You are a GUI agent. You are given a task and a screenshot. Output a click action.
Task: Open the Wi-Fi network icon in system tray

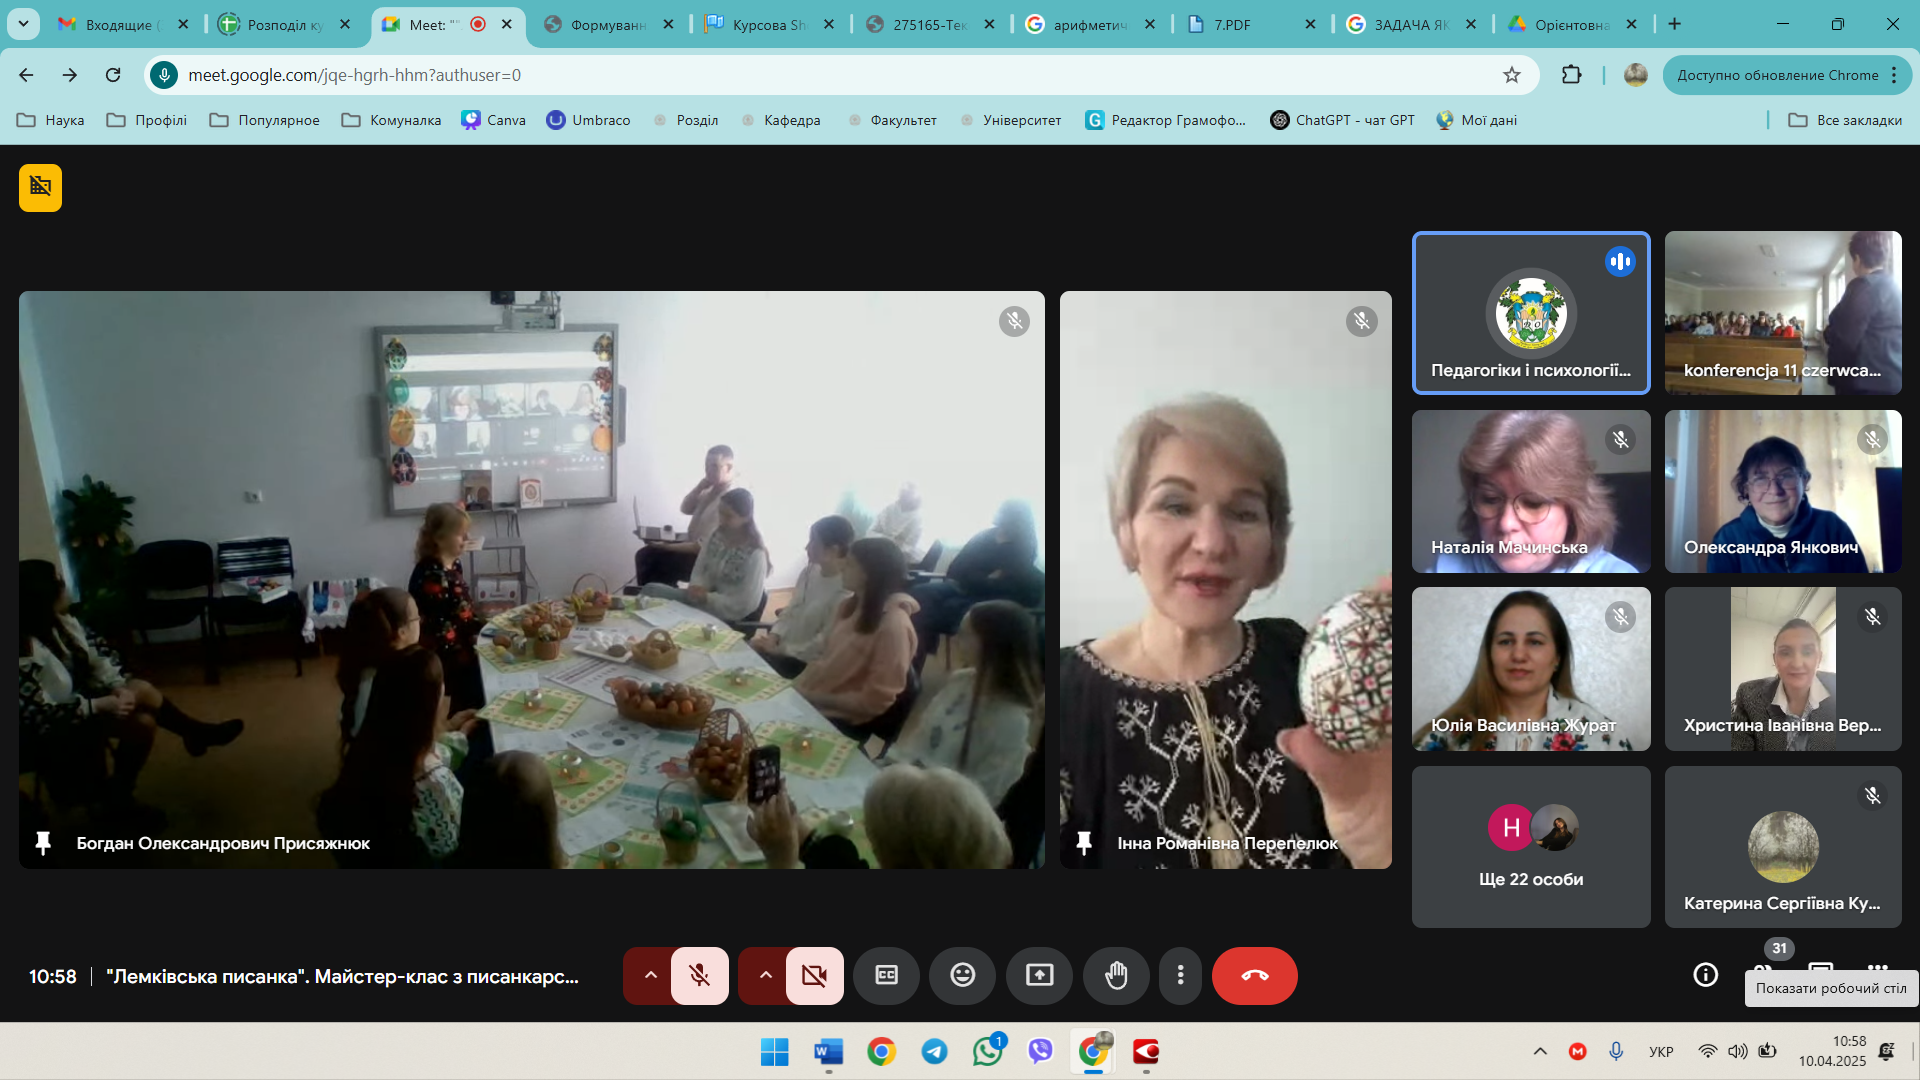(x=1708, y=1051)
